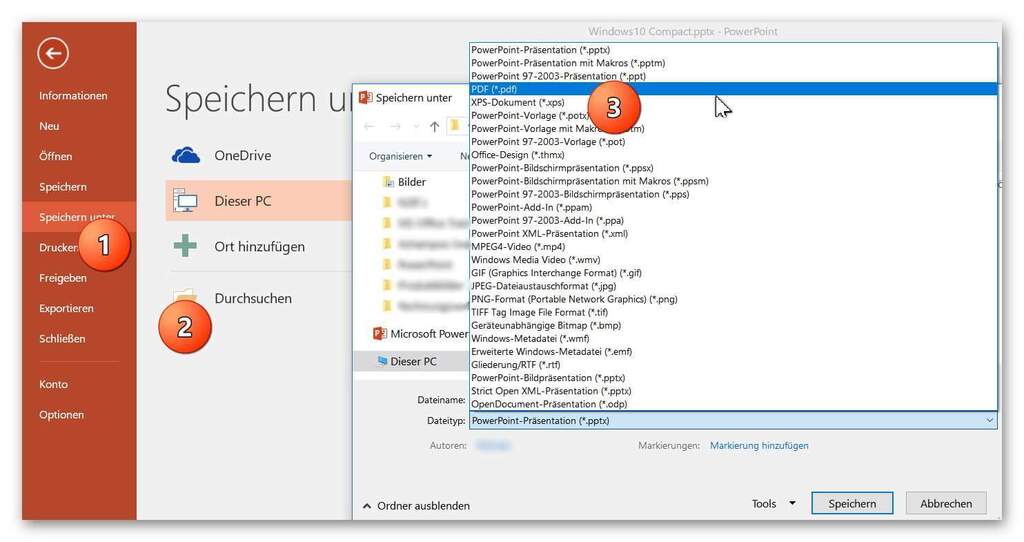Select PNG-Format (Portable Network Graphics)

point(733,299)
